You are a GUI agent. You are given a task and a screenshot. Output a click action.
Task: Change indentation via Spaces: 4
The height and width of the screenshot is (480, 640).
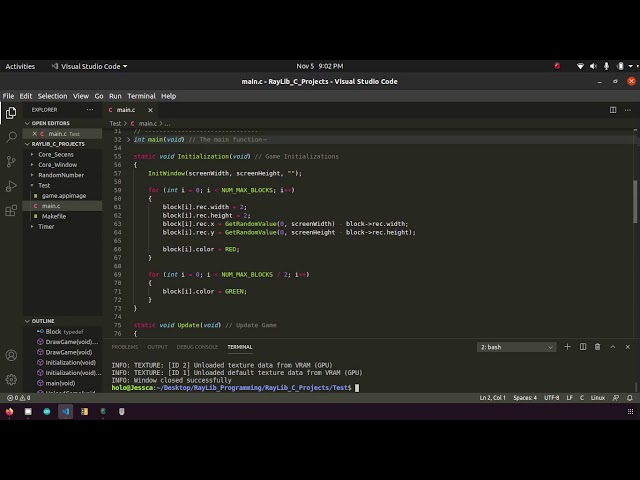tap(525, 398)
